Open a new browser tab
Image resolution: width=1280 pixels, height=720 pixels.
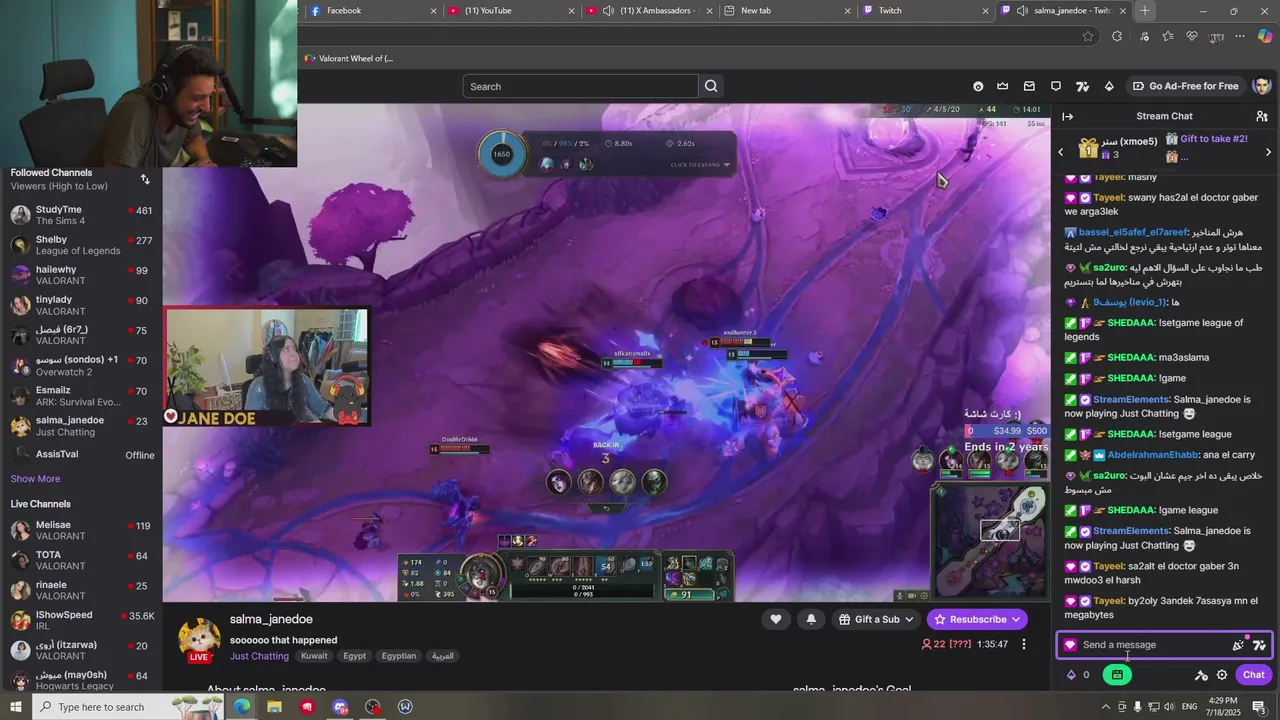coord(1145,11)
